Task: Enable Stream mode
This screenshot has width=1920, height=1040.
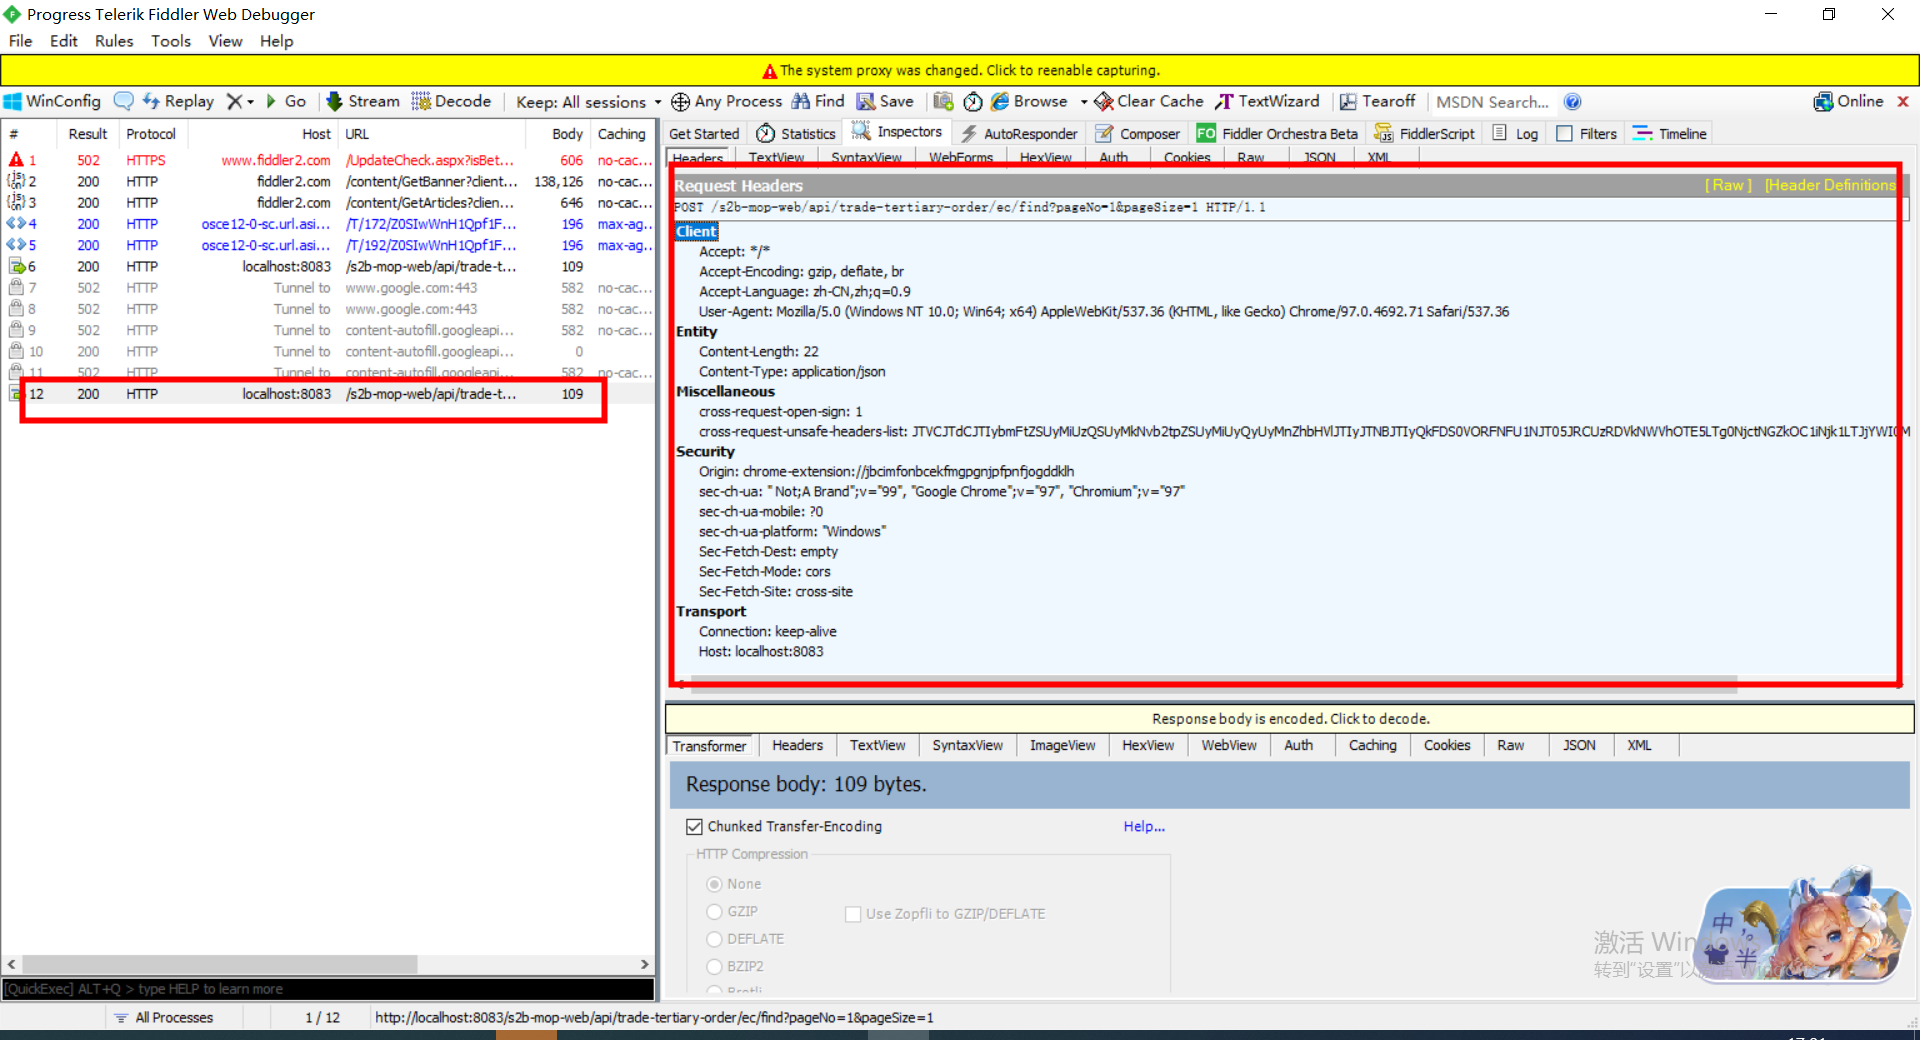Action: [362, 101]
